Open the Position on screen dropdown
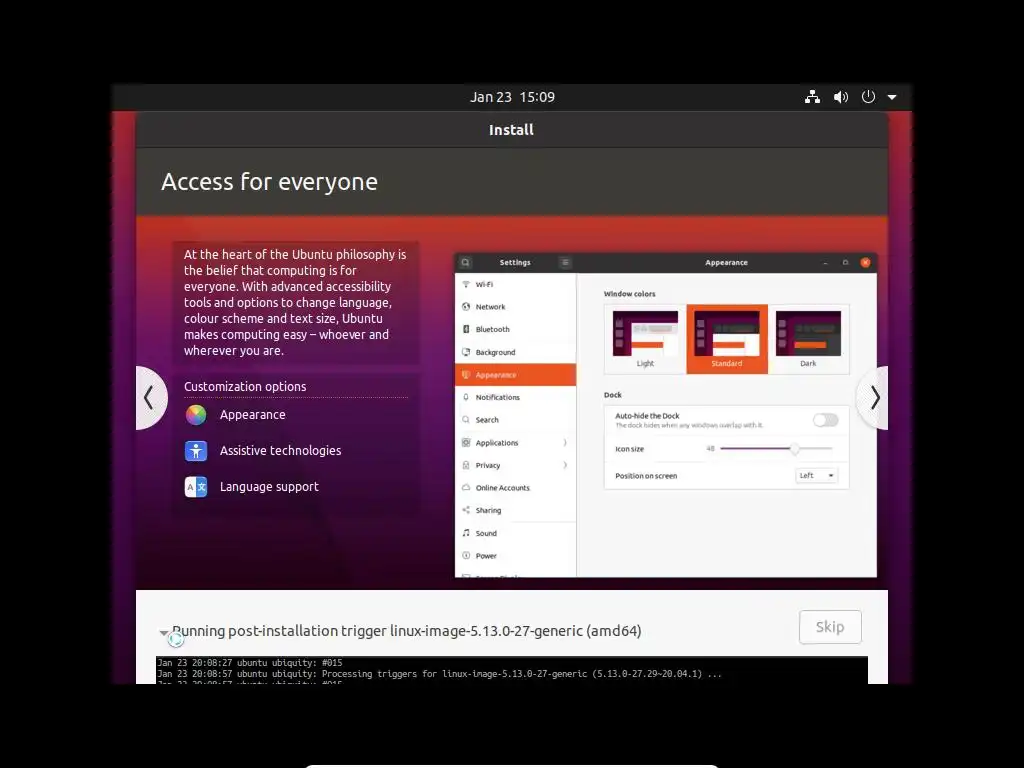The image size is (1024, 768). pos(816,475)
